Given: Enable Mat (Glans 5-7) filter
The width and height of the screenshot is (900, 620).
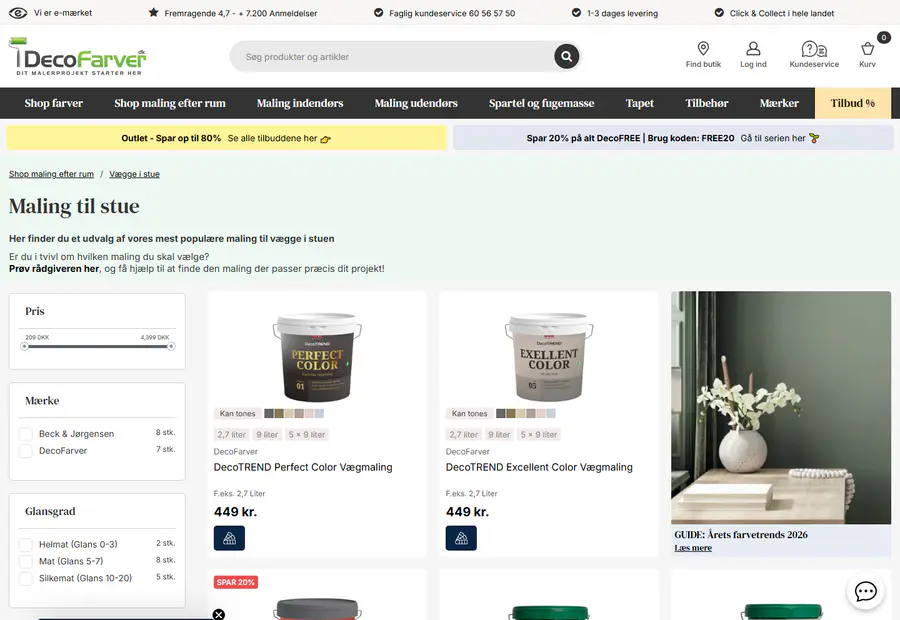Looking at the screenshot, I should [x=25, y=561].
